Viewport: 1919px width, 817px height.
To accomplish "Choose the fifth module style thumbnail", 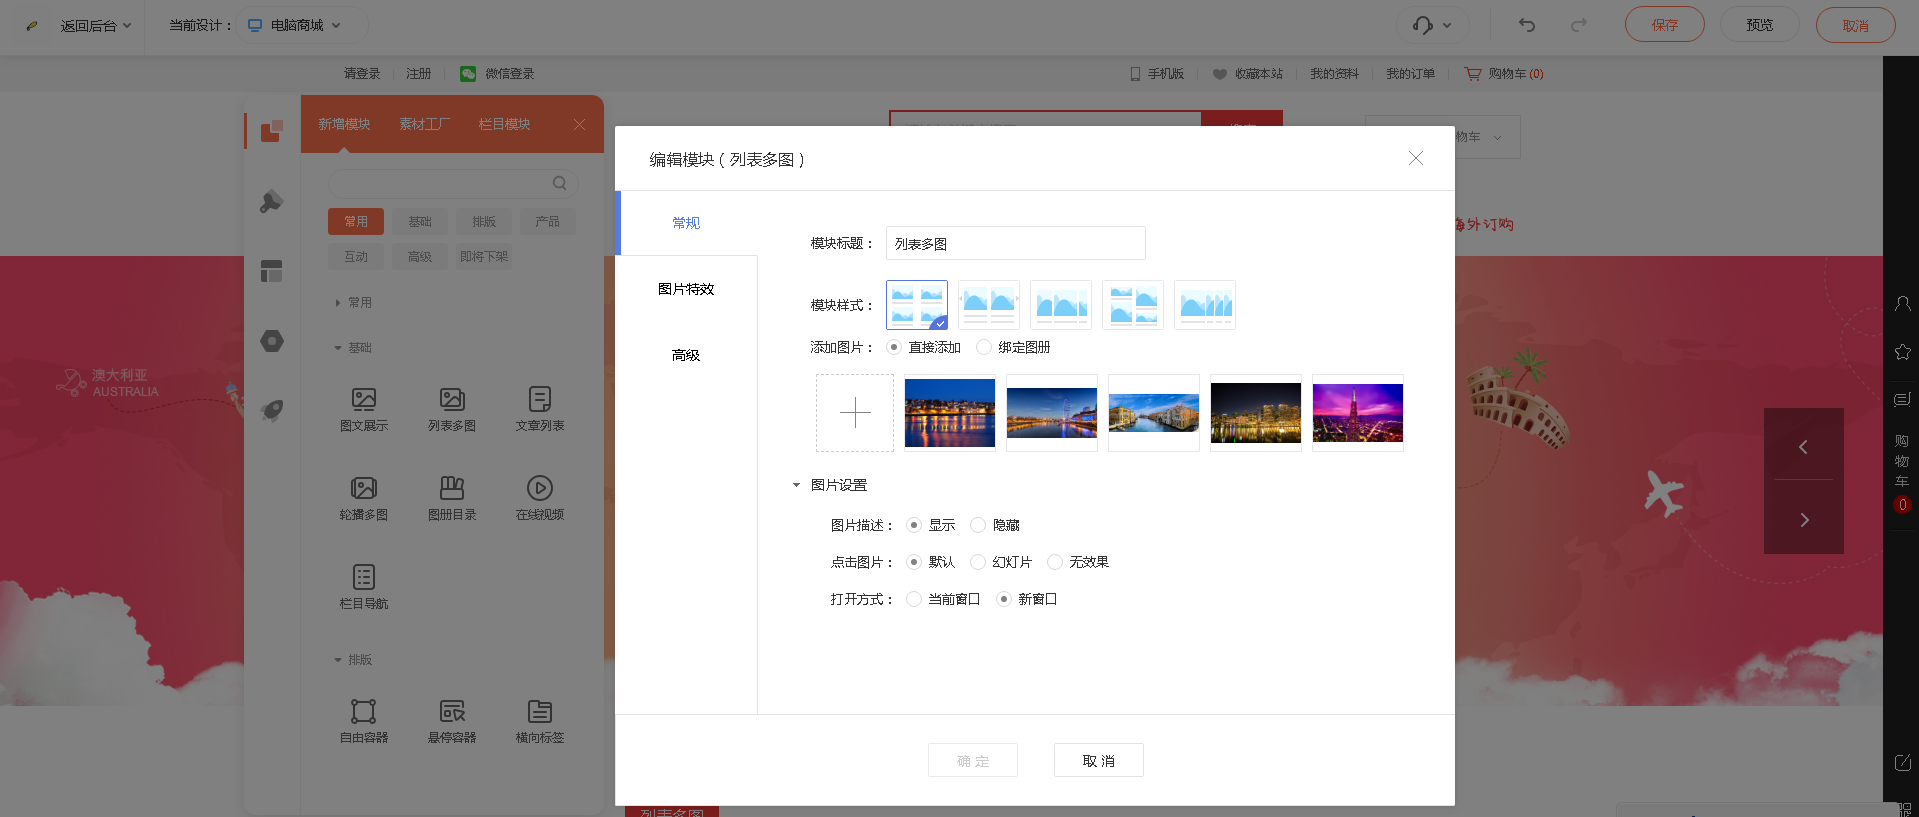I will tap(1205, 305).
